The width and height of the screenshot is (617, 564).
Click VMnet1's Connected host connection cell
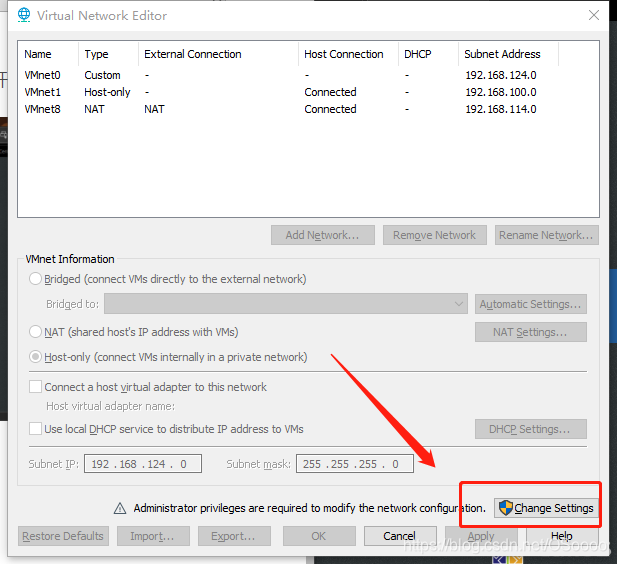pyautogui.click(x=330, y=92)
